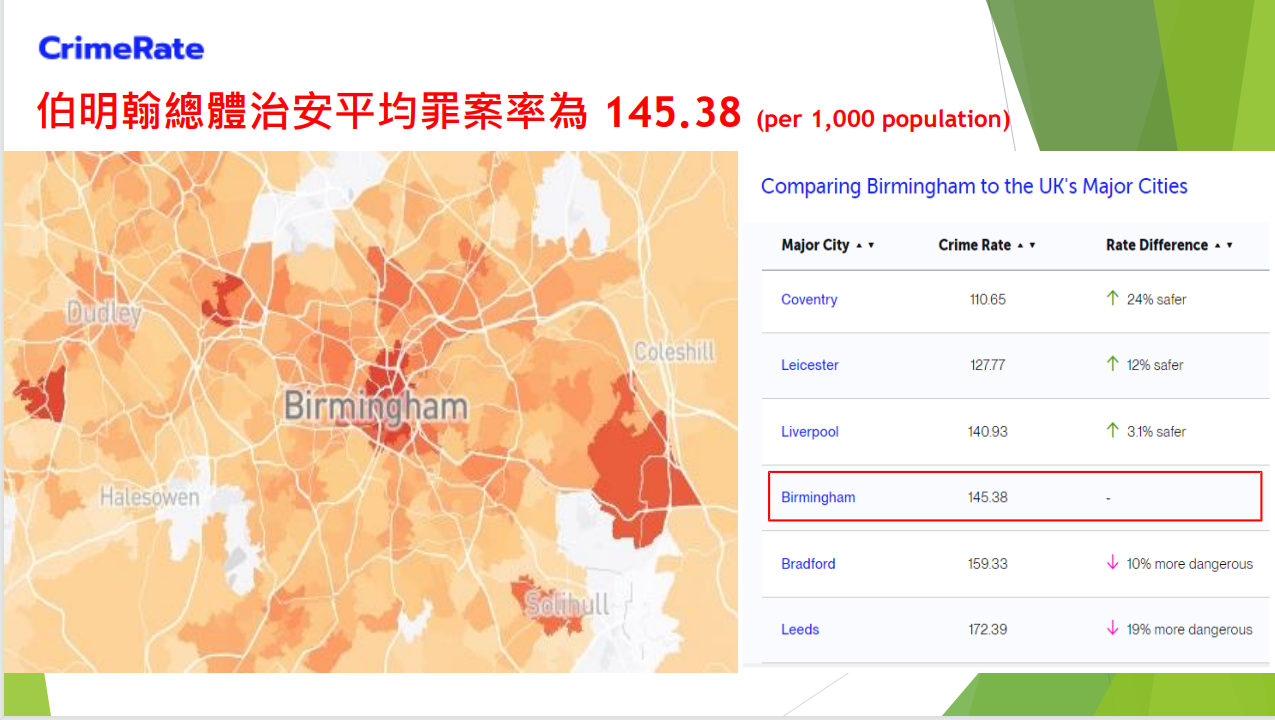Click pink down arrow beside 19% more dangerous

(x=1112, y=628)
